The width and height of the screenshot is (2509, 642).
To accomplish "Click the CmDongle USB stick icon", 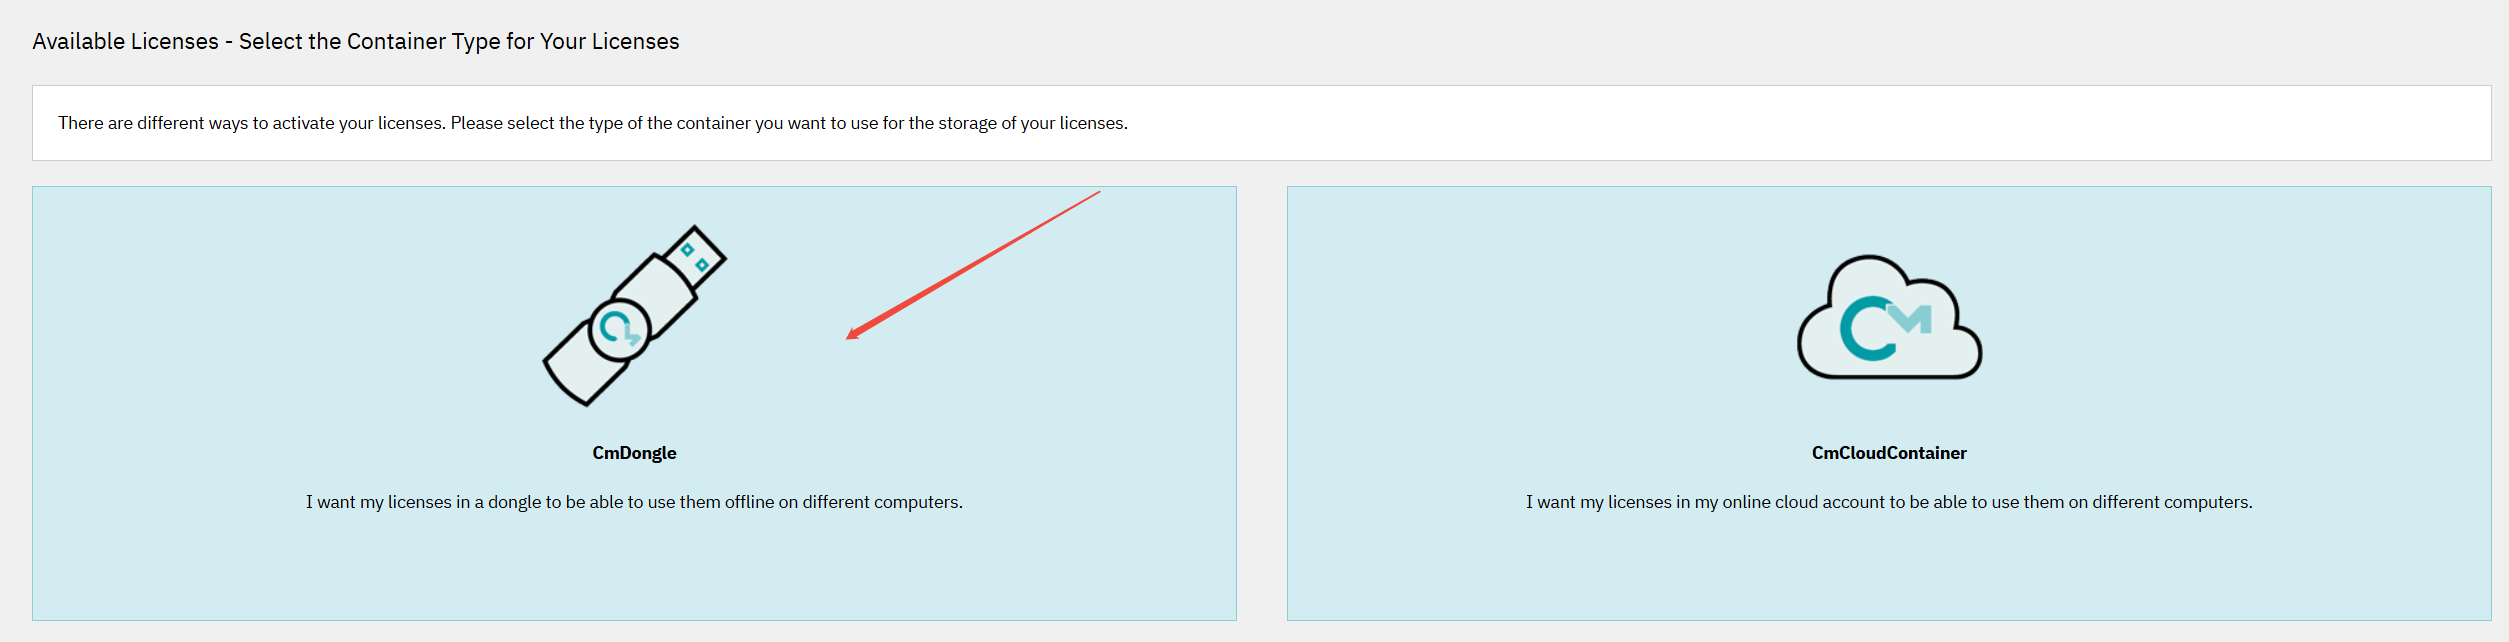I will click(634, 315).
